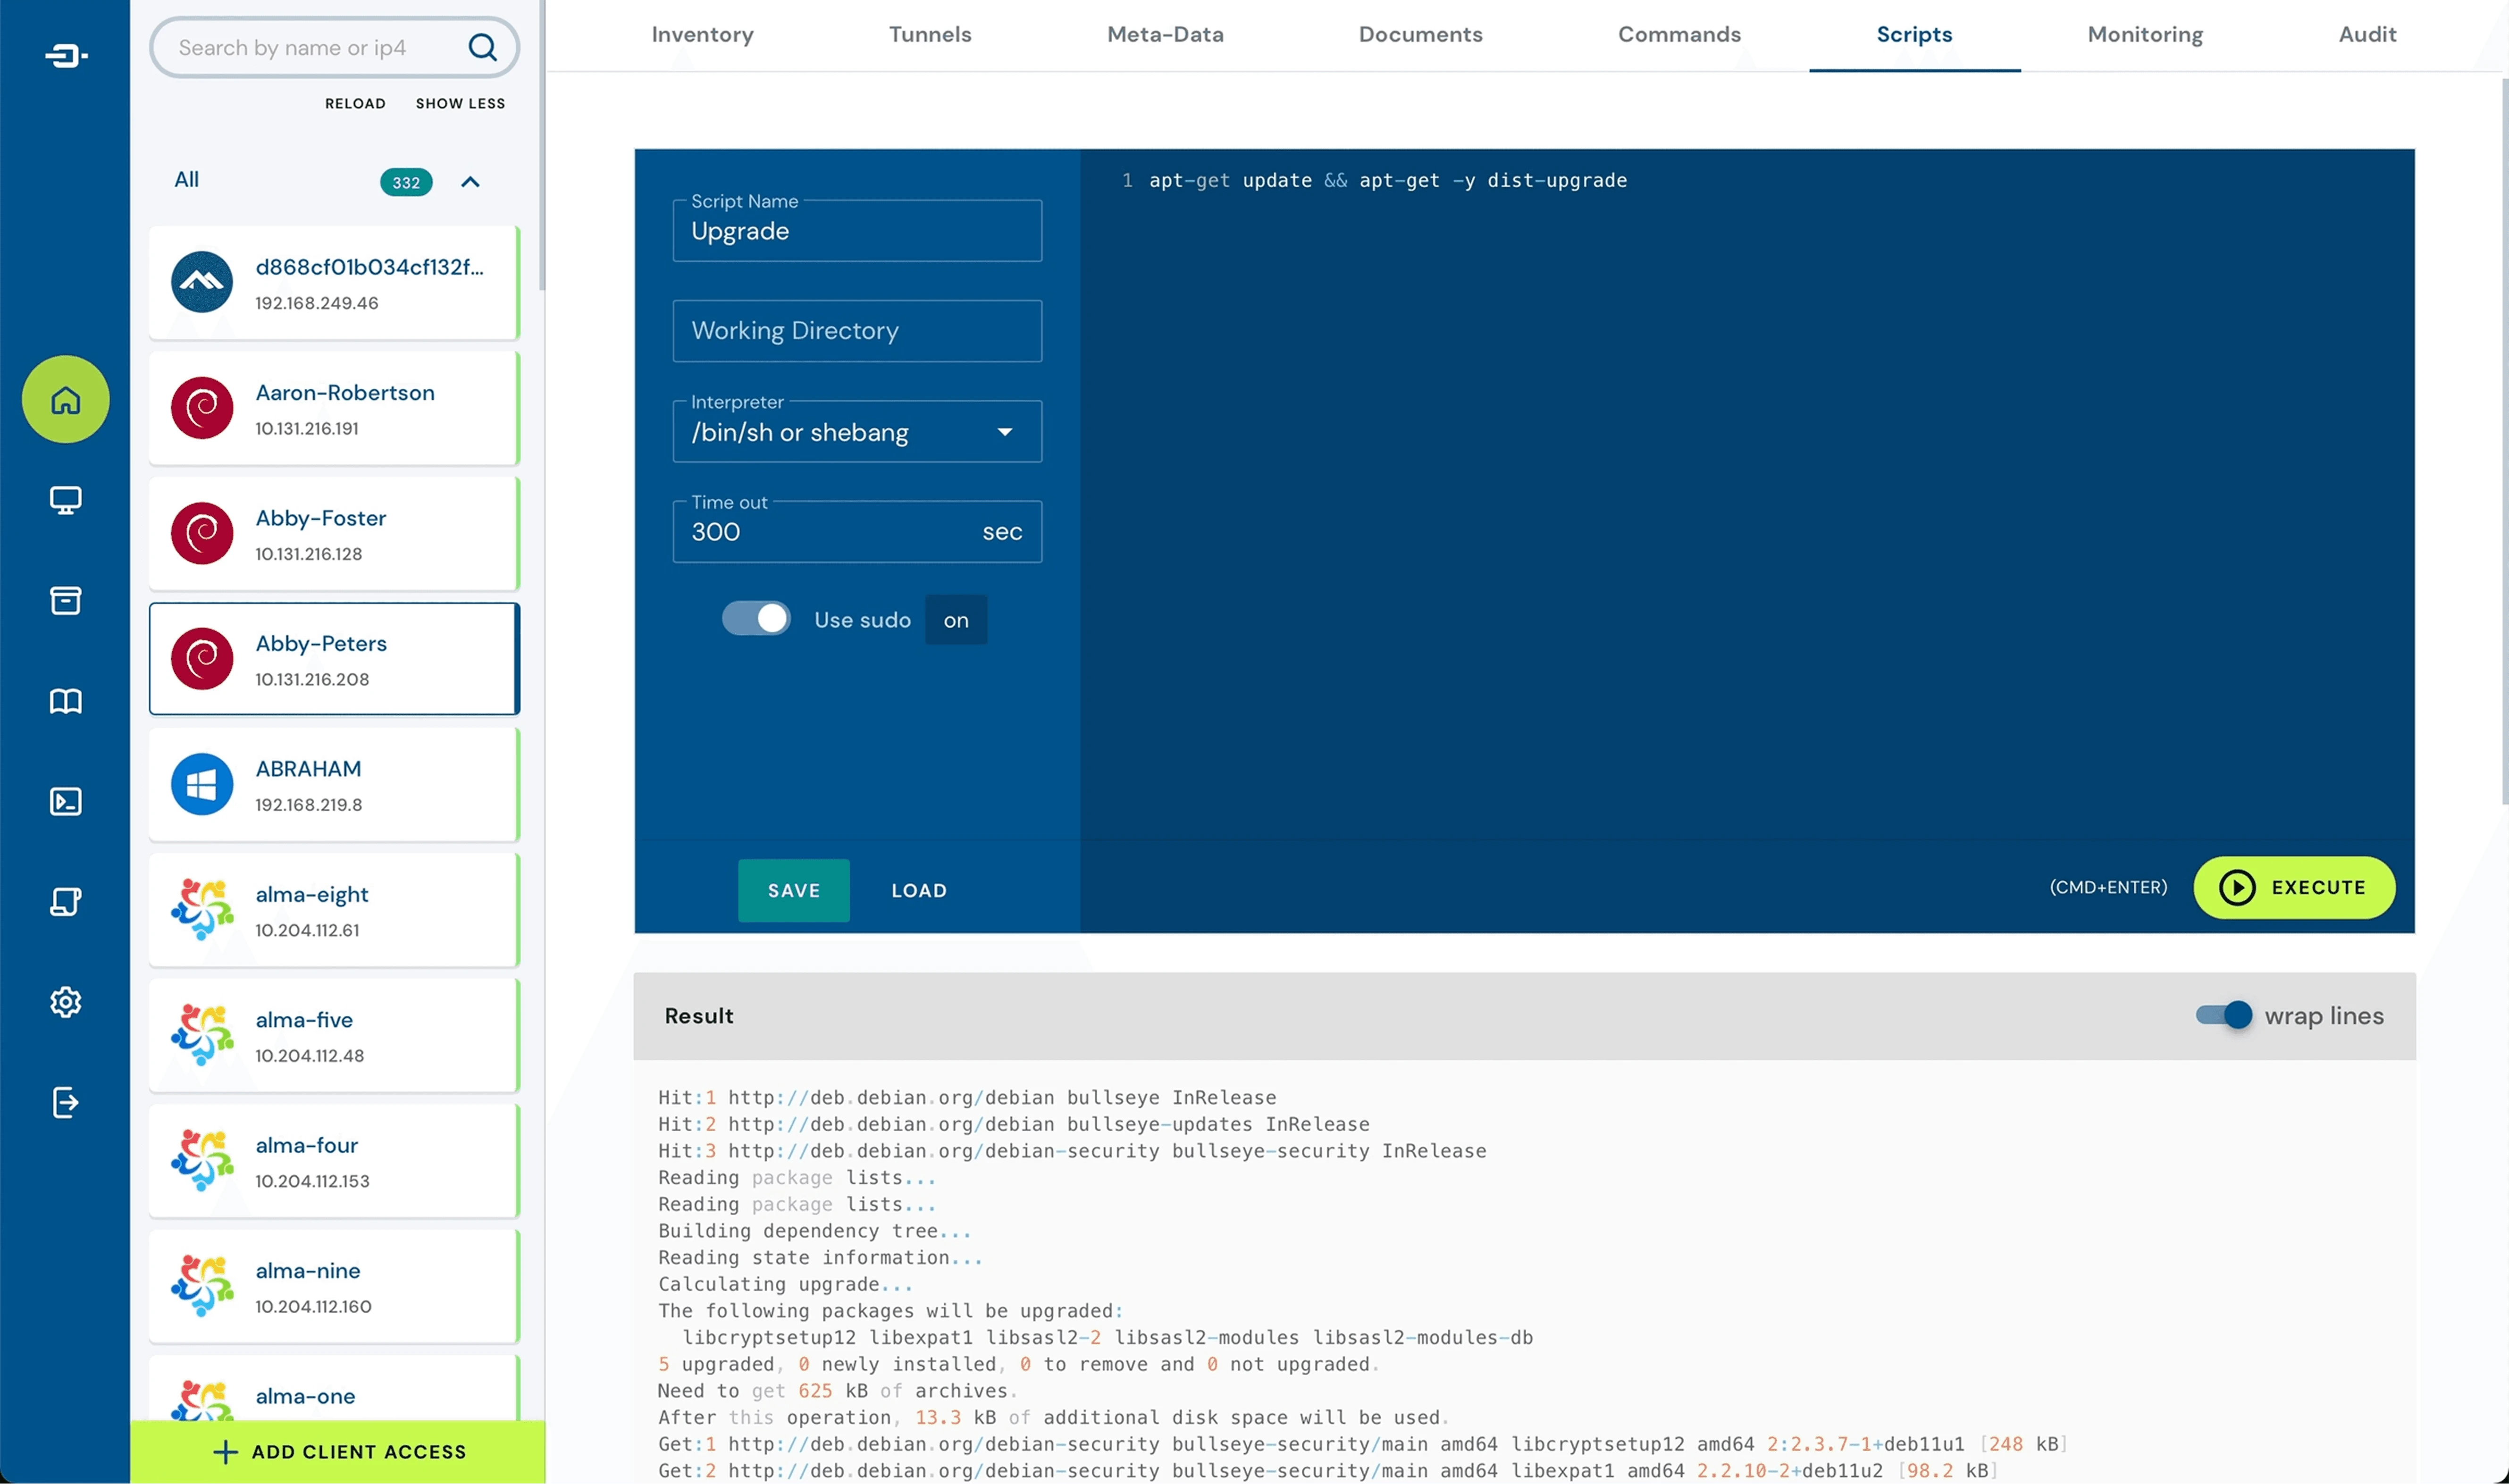Open the Documents tab

[x=1420, y=34]
